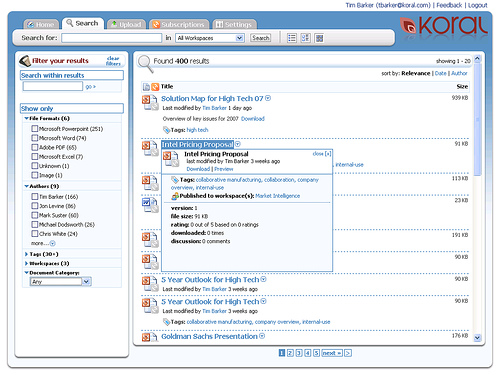
Task: Sort results by Date
Action: (x=440, y=73)
